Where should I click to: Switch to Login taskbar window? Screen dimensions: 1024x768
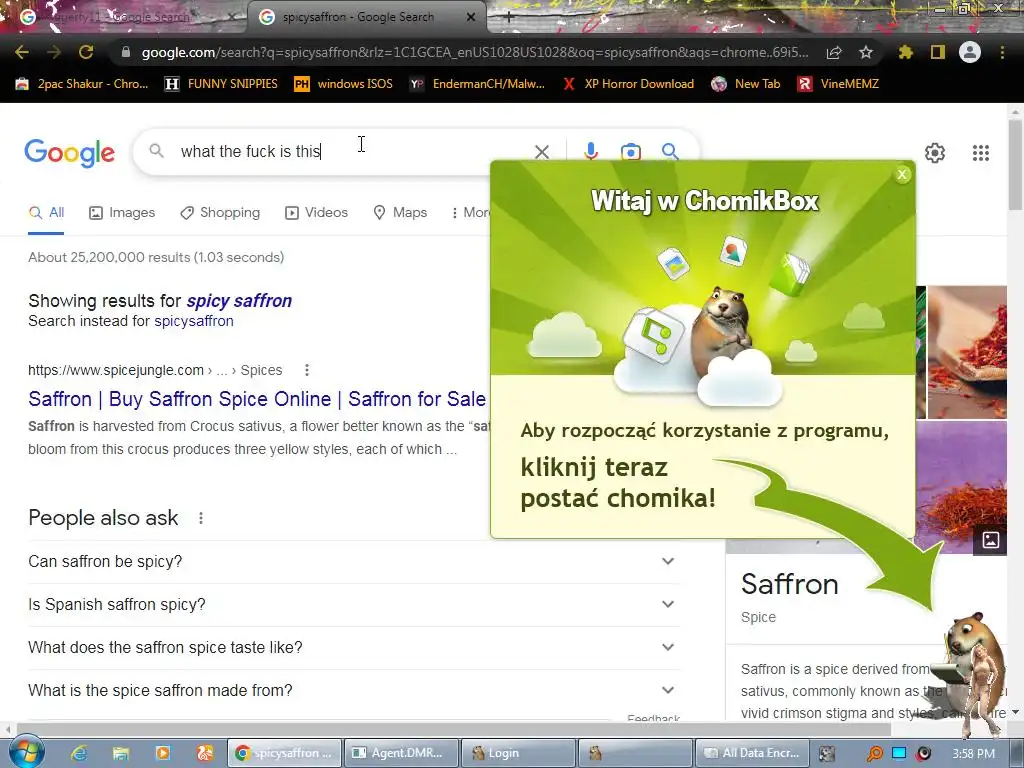point(519,753)
